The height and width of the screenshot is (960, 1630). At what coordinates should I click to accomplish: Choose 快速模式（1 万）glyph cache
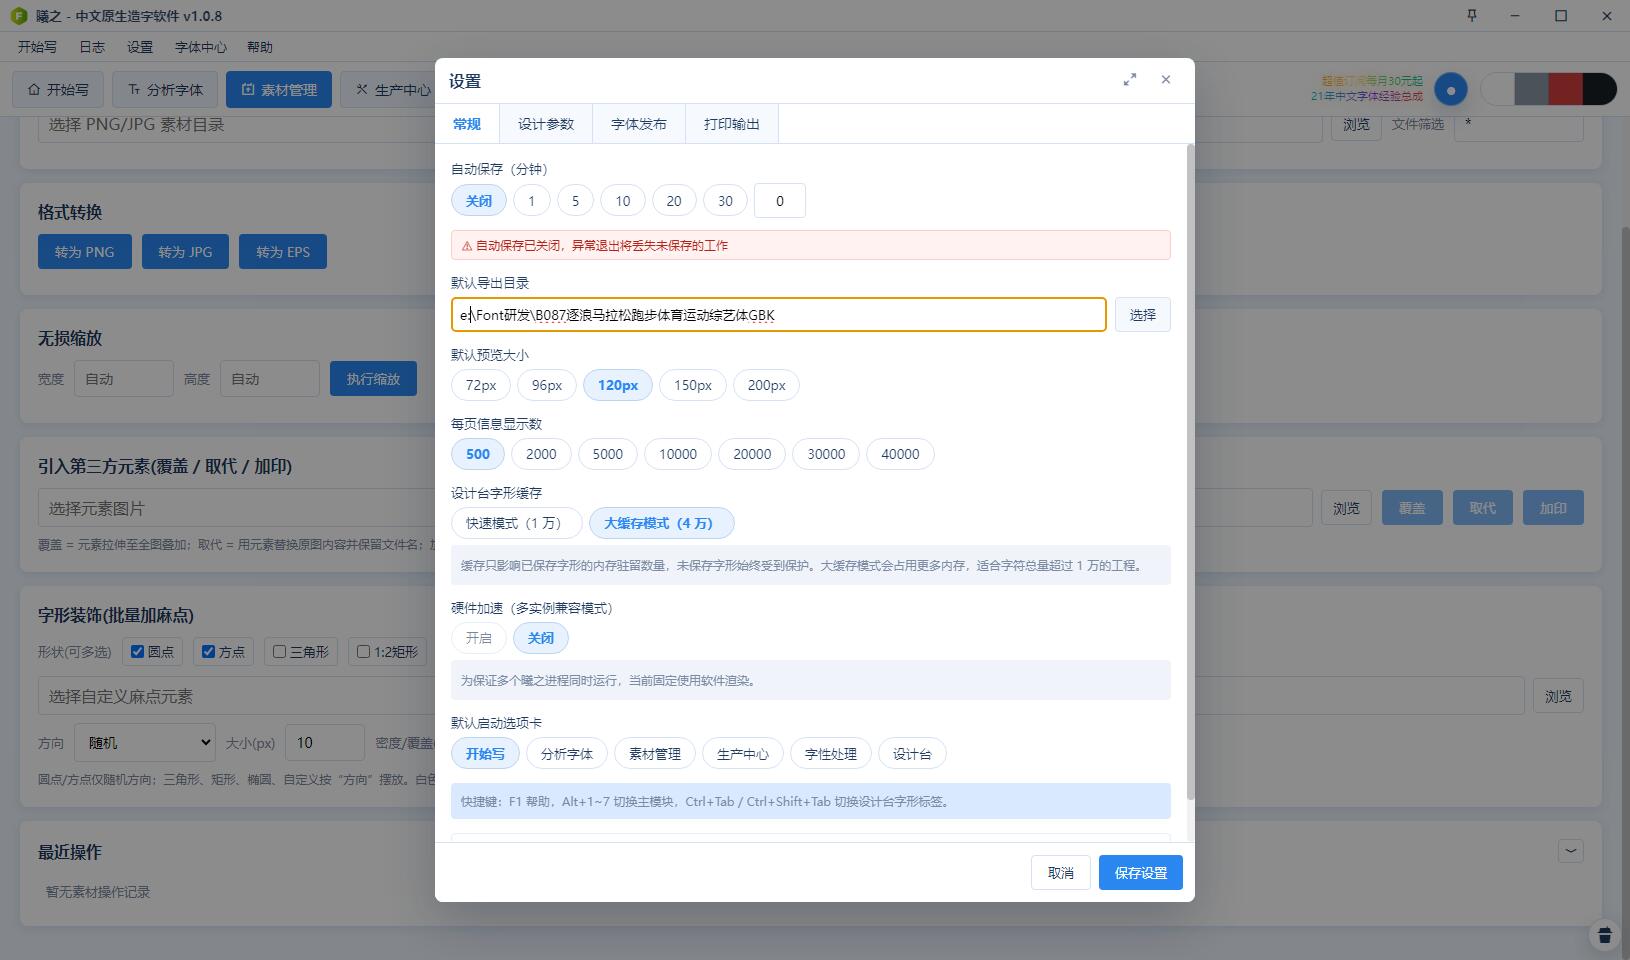516,523
